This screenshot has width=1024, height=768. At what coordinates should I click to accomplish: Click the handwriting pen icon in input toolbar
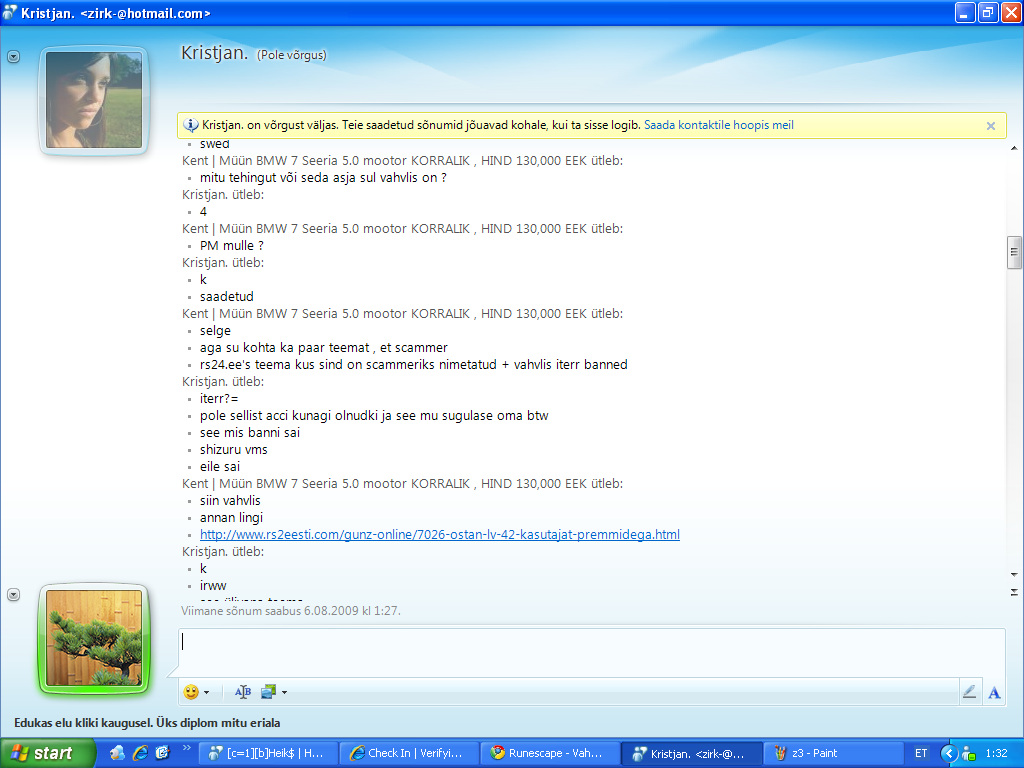[968, 692]
